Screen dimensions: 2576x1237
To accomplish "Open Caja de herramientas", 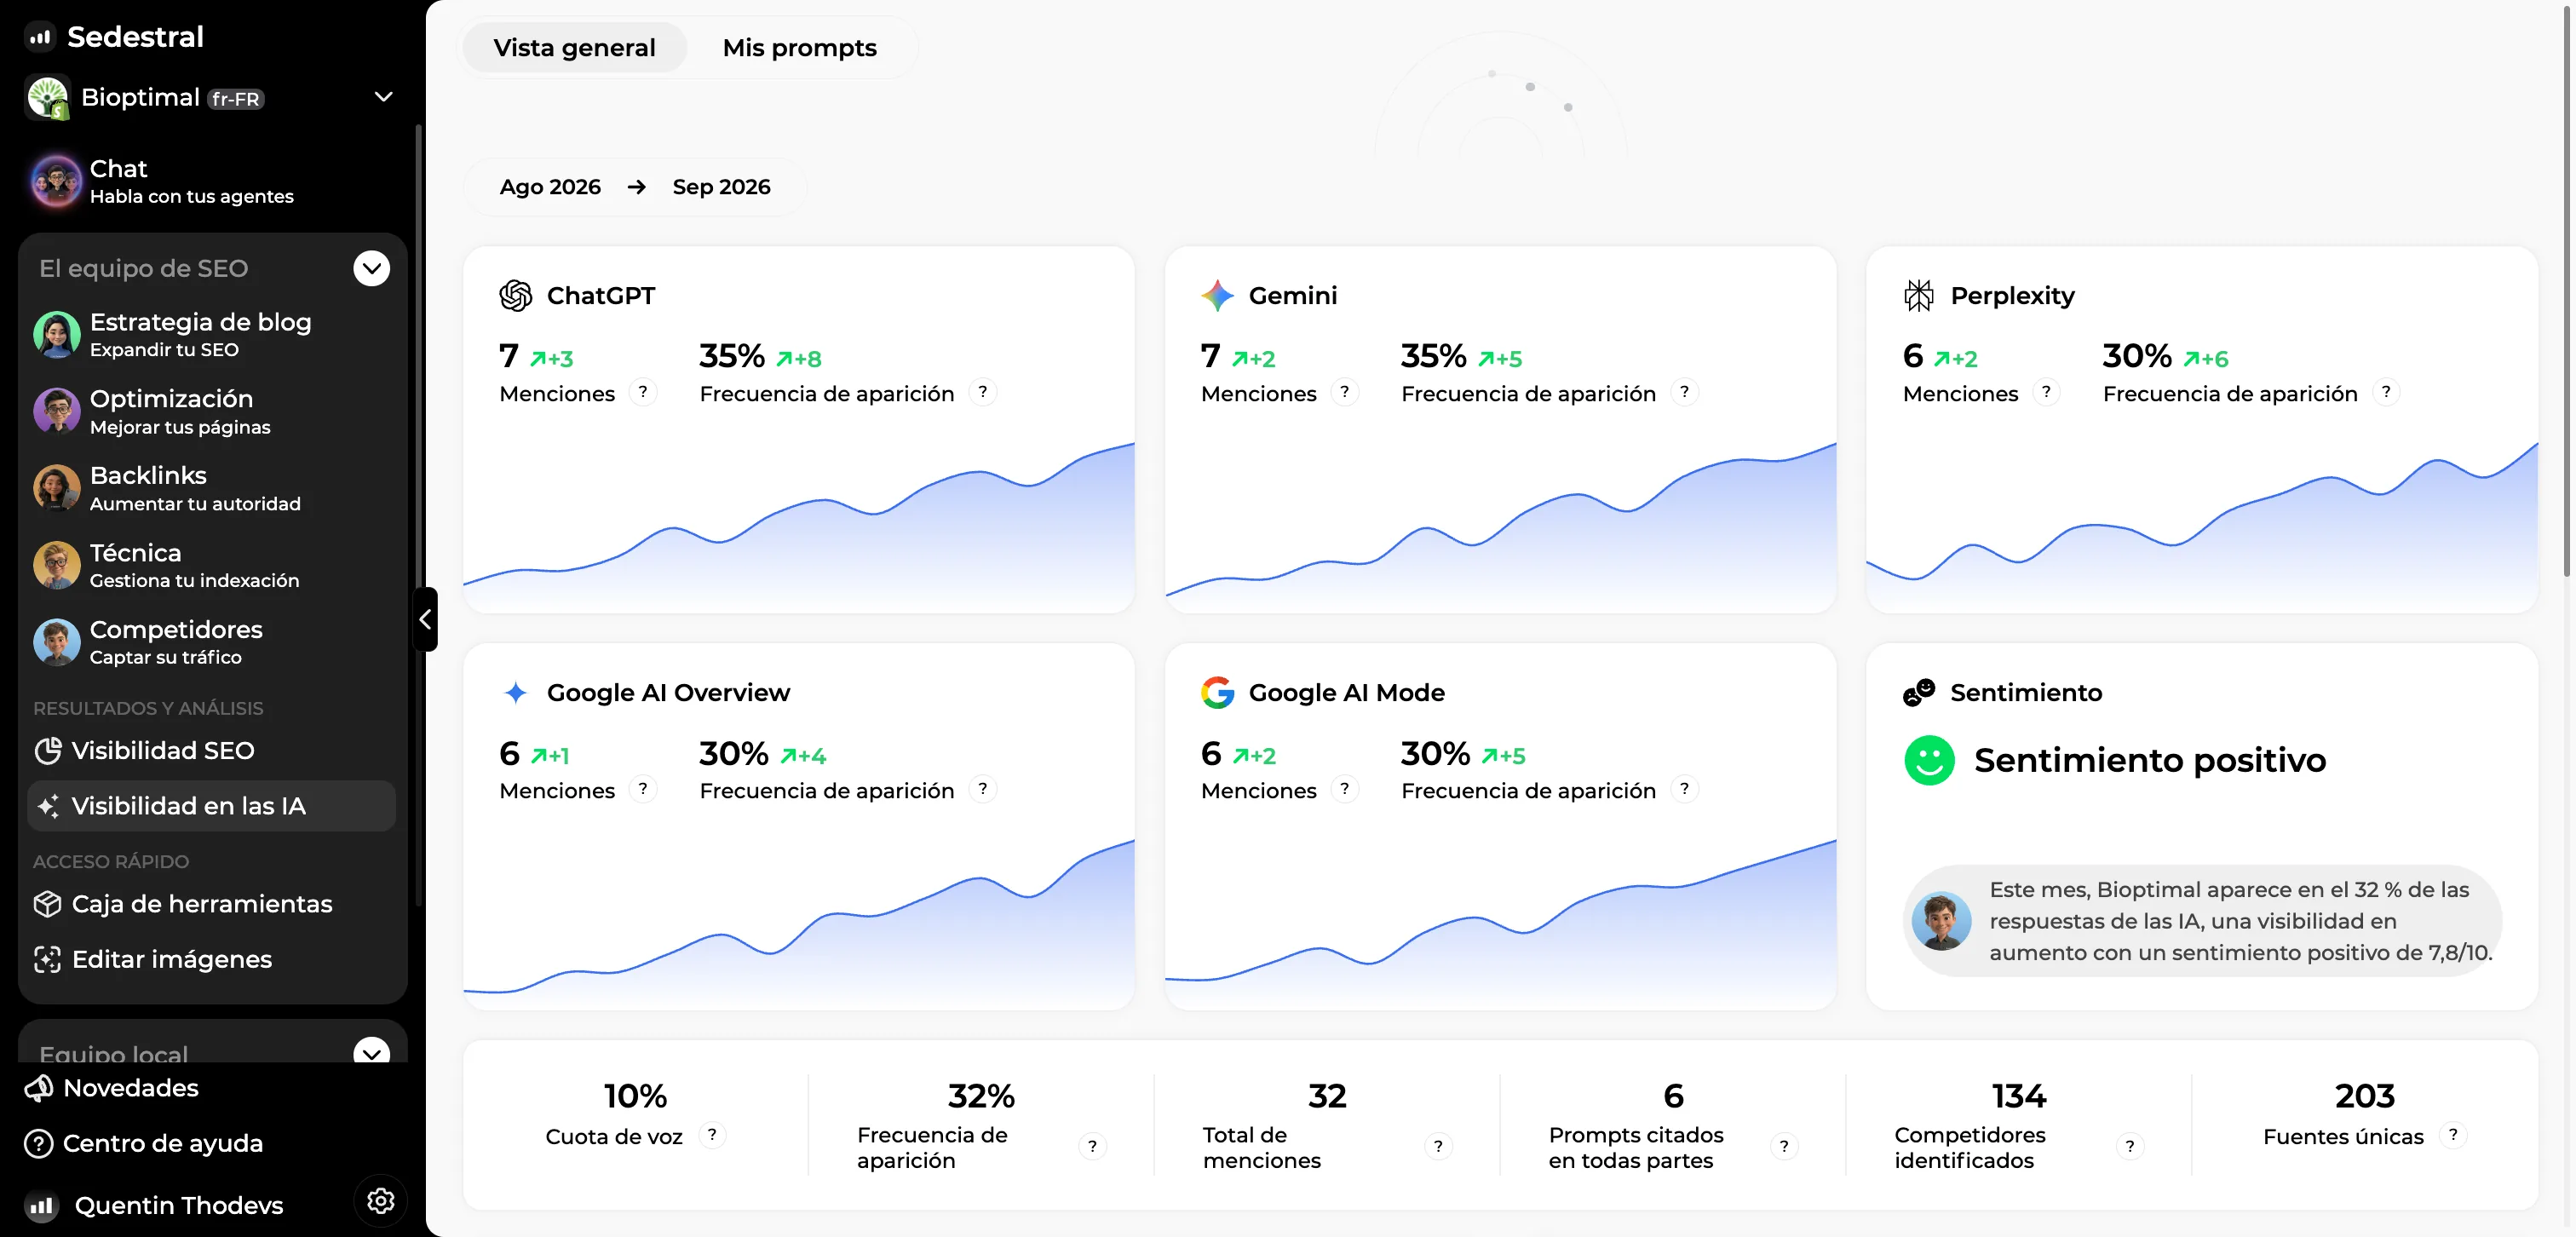I will coord(212,904).
